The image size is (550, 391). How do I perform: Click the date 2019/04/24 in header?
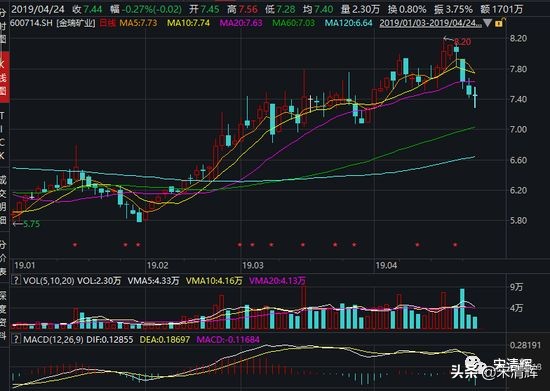(x=38, y=9)
